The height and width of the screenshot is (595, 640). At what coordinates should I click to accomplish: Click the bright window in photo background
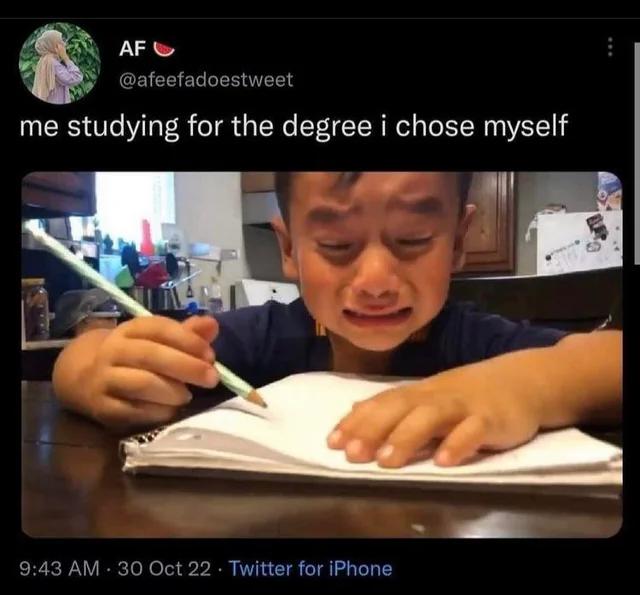click(x=135, y=206)
